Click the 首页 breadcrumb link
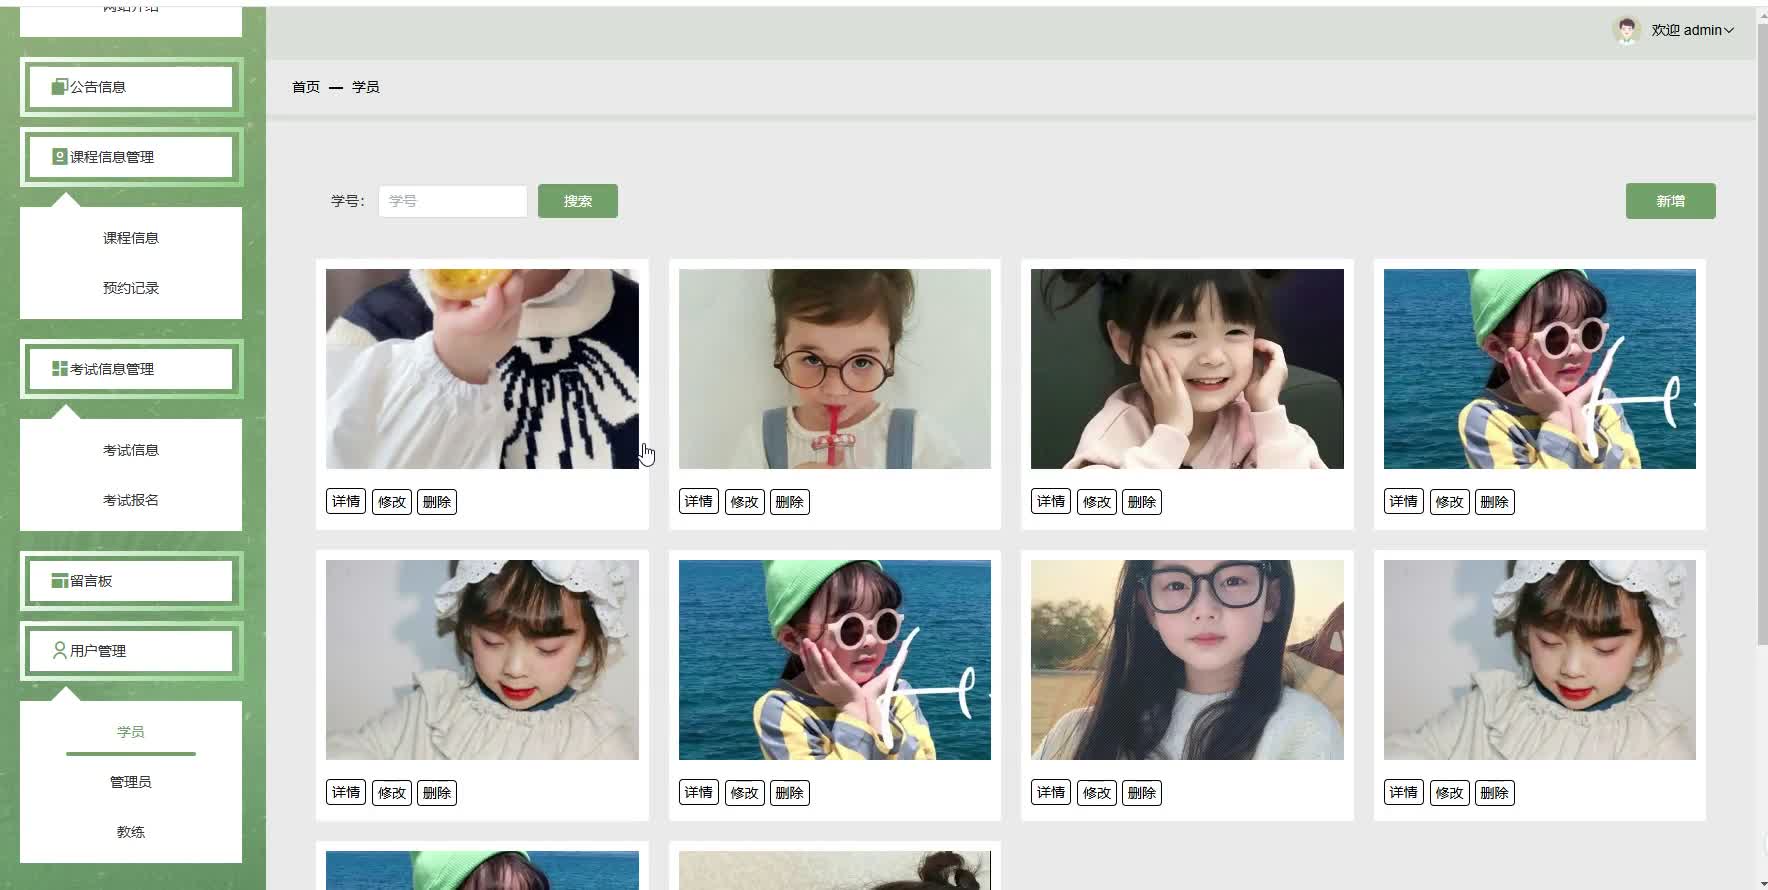 click(x=306, y=87)
